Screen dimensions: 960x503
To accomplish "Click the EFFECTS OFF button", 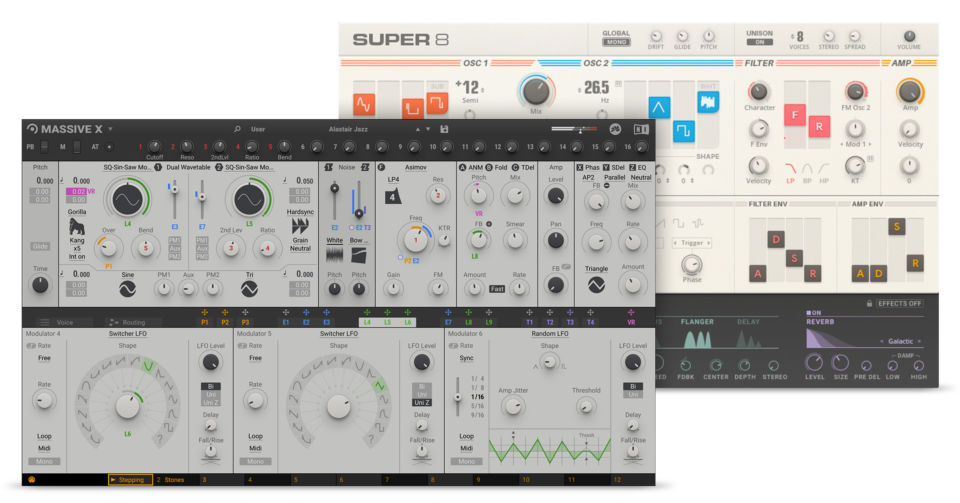I will pyautogui.click(x=898, y=303).
